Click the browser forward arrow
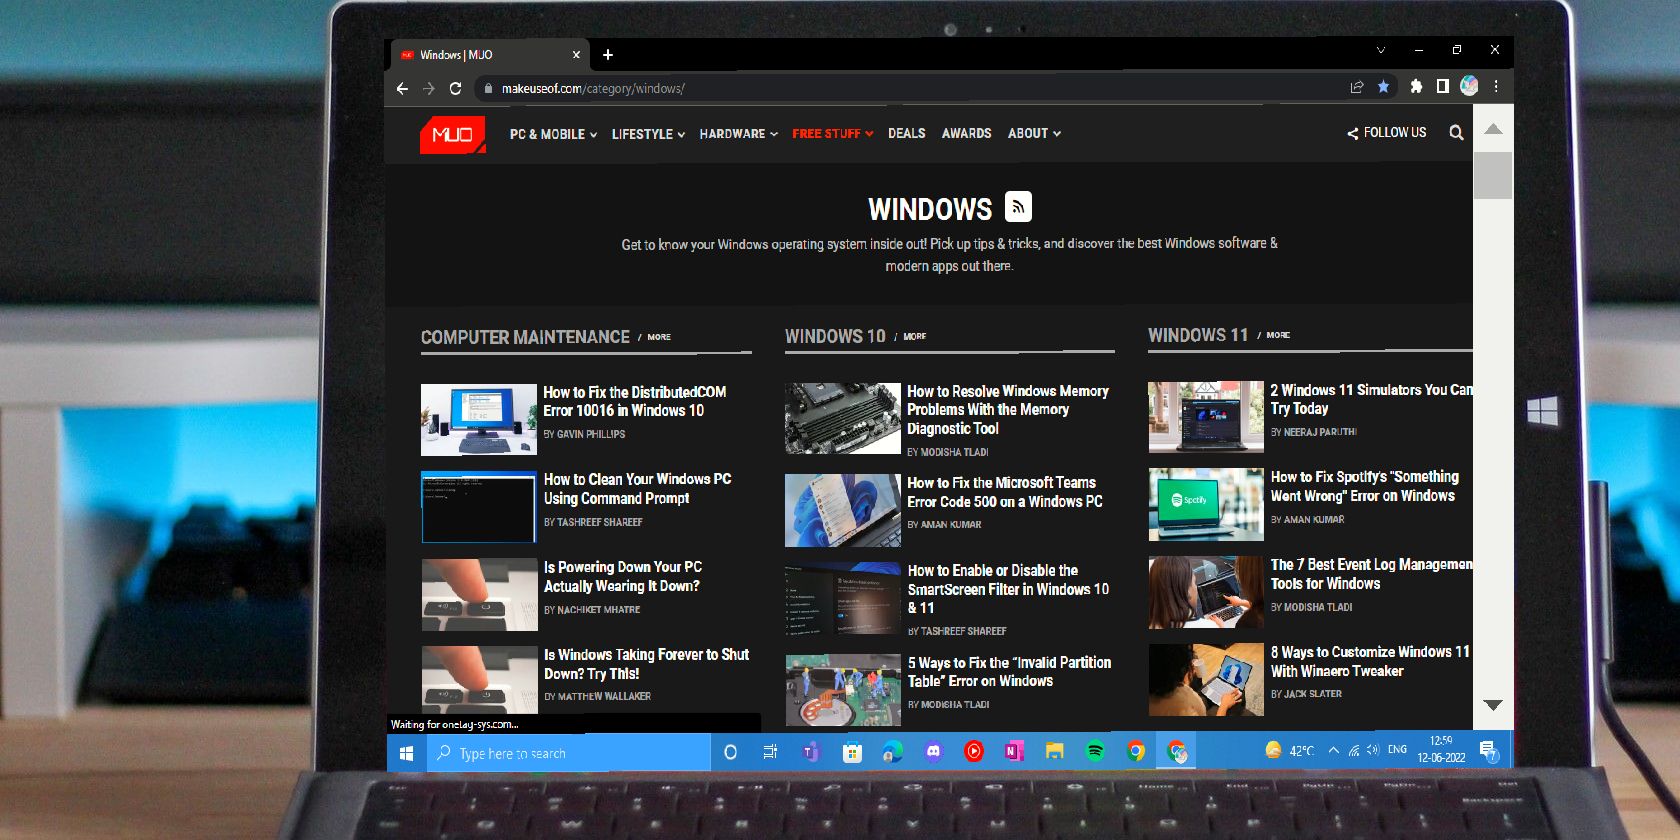The width and height of the screenshot is (1680, 840). pyautogui.click(x=429, y=88)
